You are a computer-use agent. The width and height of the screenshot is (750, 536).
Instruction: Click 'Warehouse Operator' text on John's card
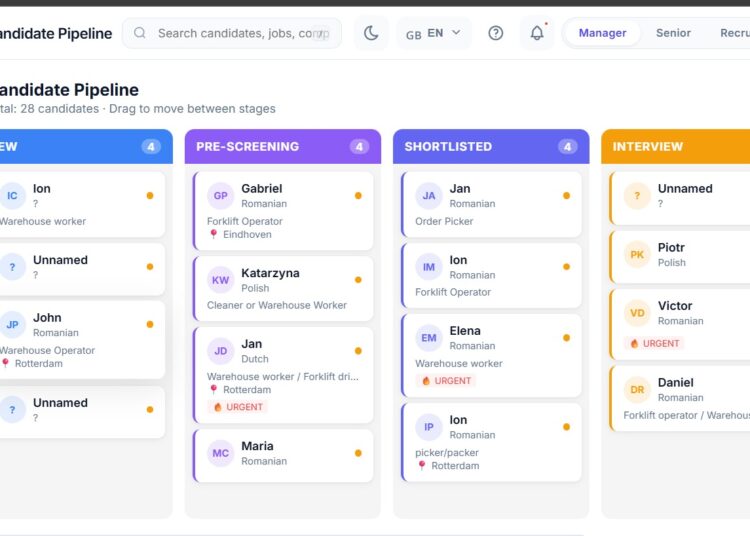47,350
